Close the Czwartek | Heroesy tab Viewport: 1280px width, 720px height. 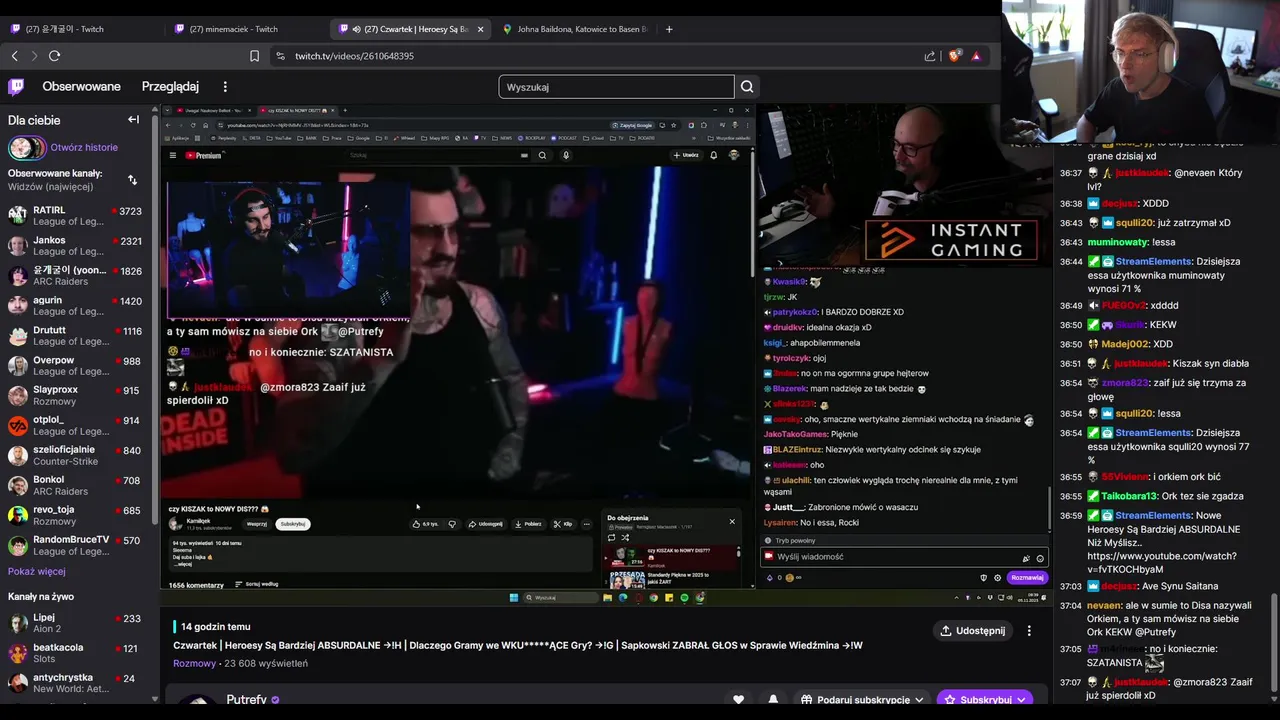pos(480,29)
